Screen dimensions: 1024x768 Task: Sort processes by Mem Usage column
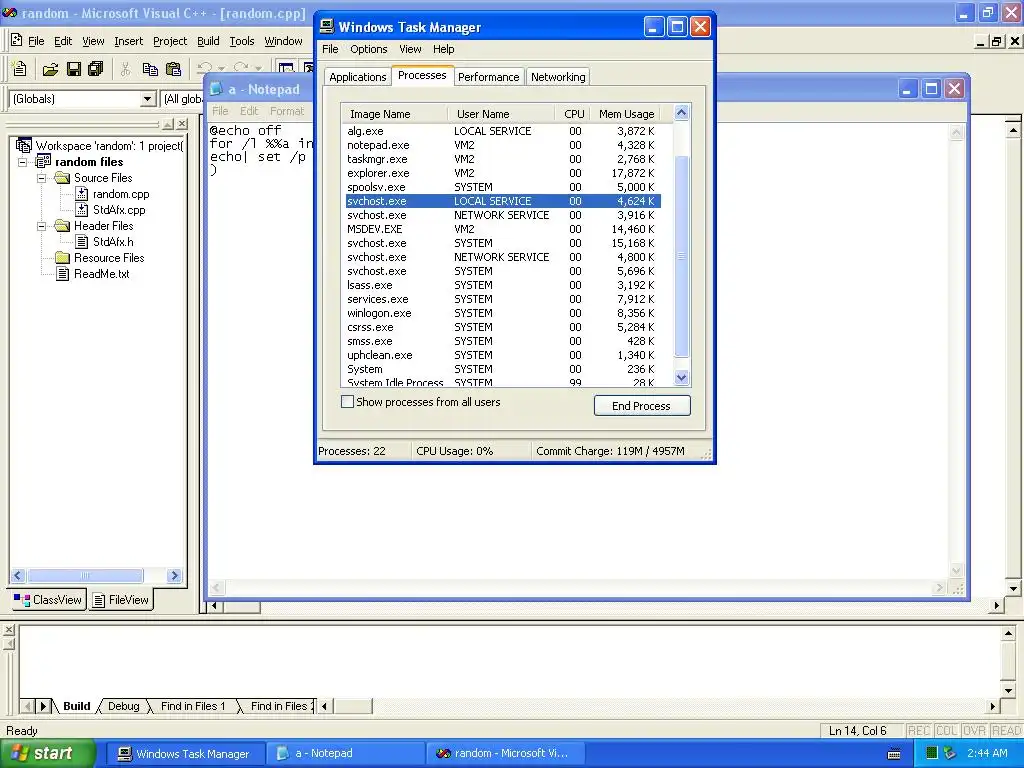point(626,114)
